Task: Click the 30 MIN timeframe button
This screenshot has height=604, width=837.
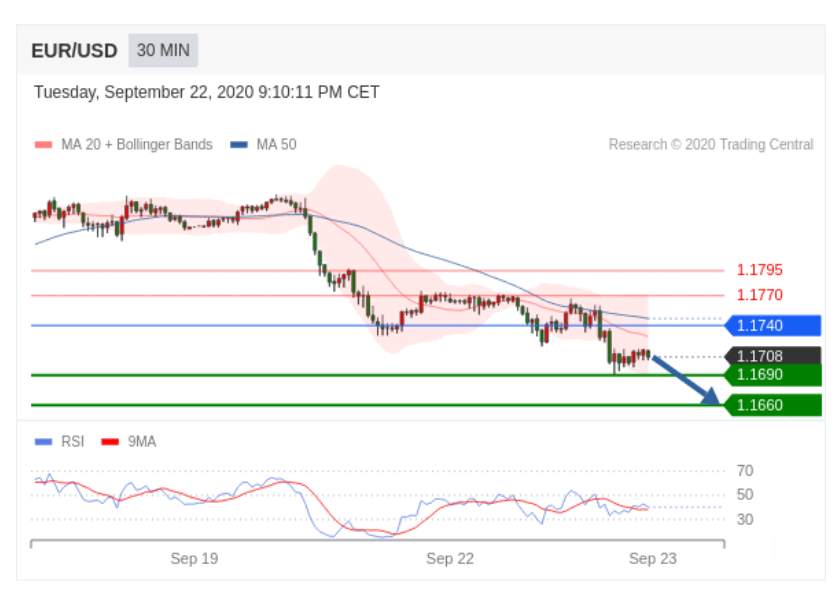Action: tap(163, 50)
